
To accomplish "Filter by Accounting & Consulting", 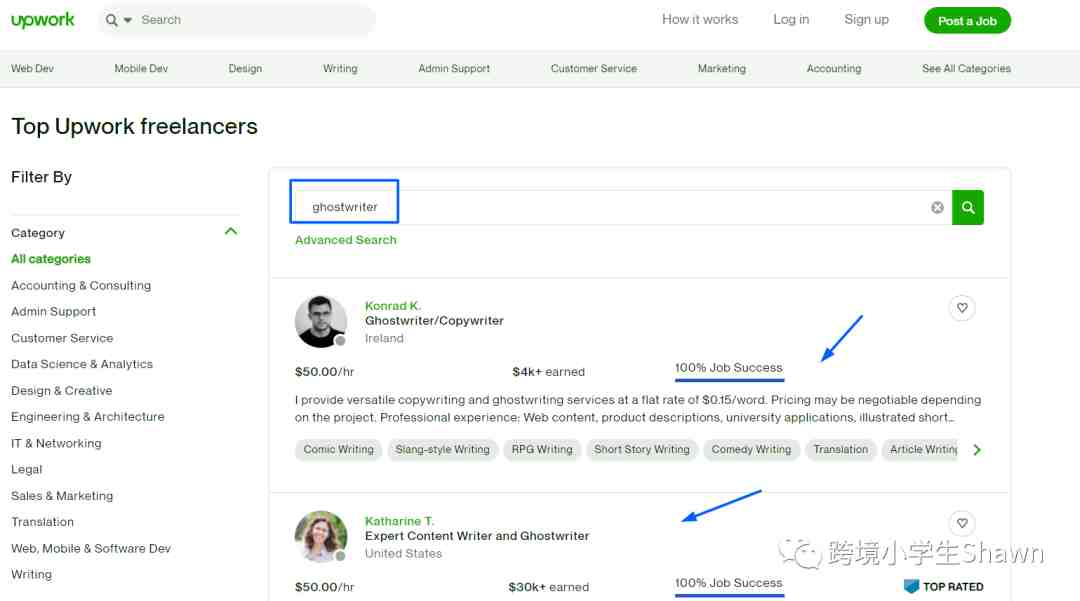I will pos(81,285).
